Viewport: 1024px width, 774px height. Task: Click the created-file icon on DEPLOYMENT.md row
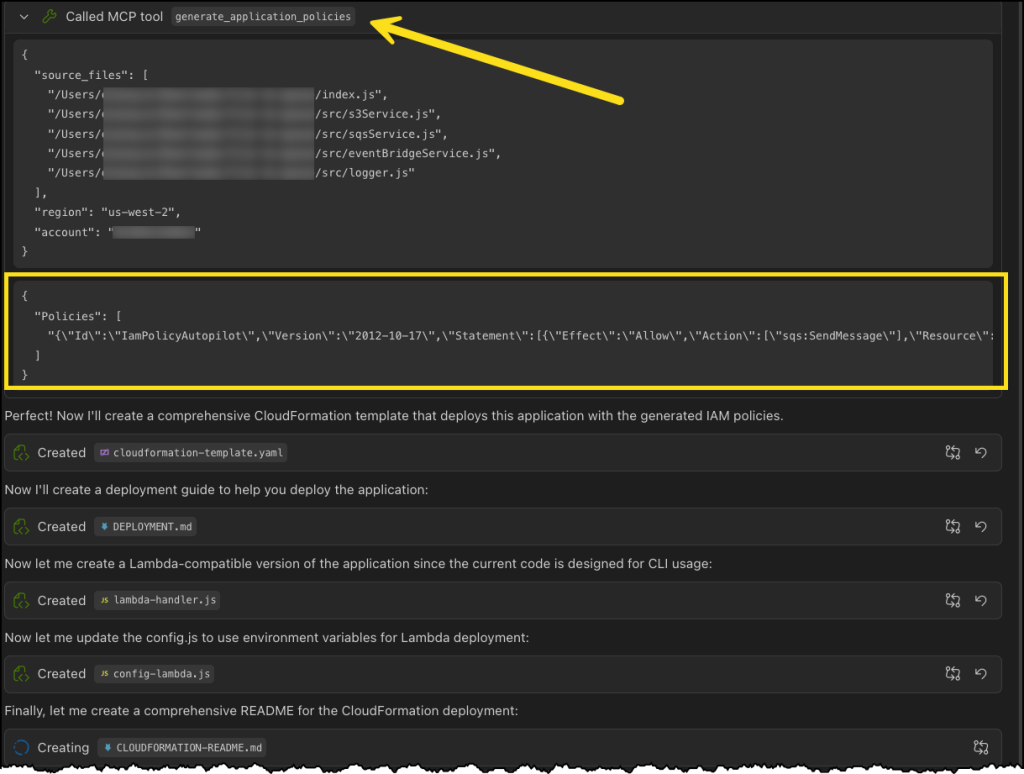(x=21, y=526)
